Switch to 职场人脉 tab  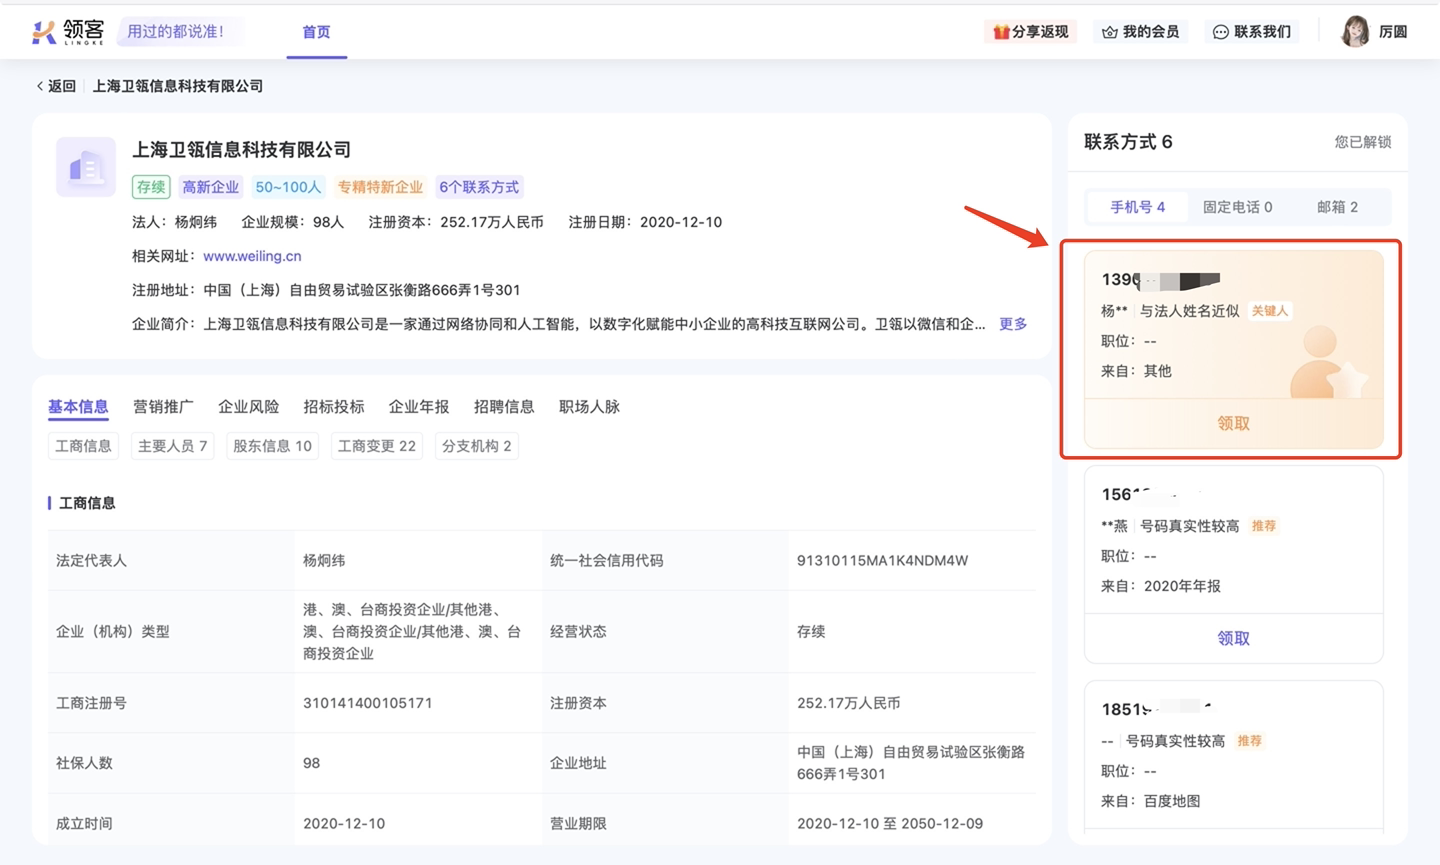(589, 407)
